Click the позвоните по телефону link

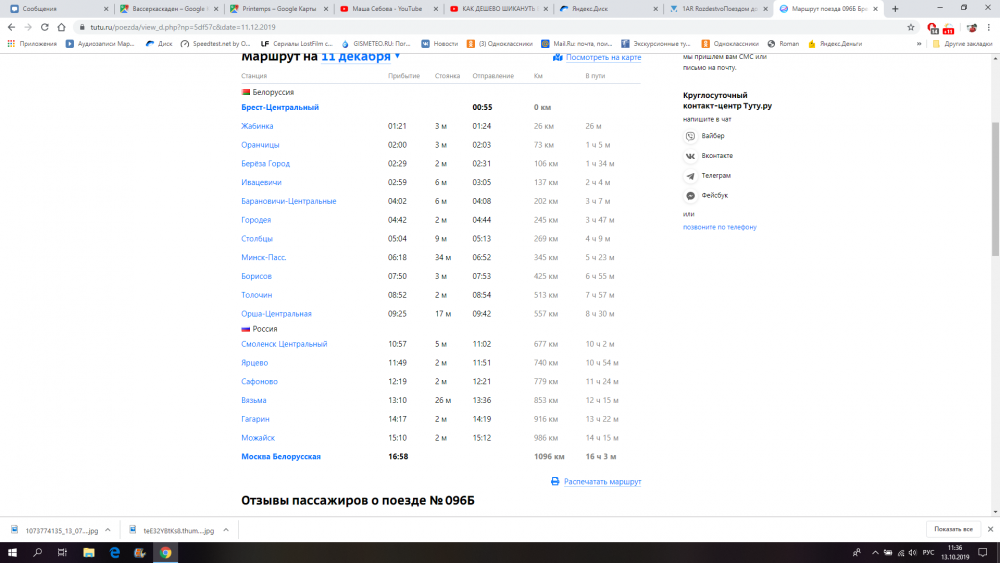coord(719,227)
